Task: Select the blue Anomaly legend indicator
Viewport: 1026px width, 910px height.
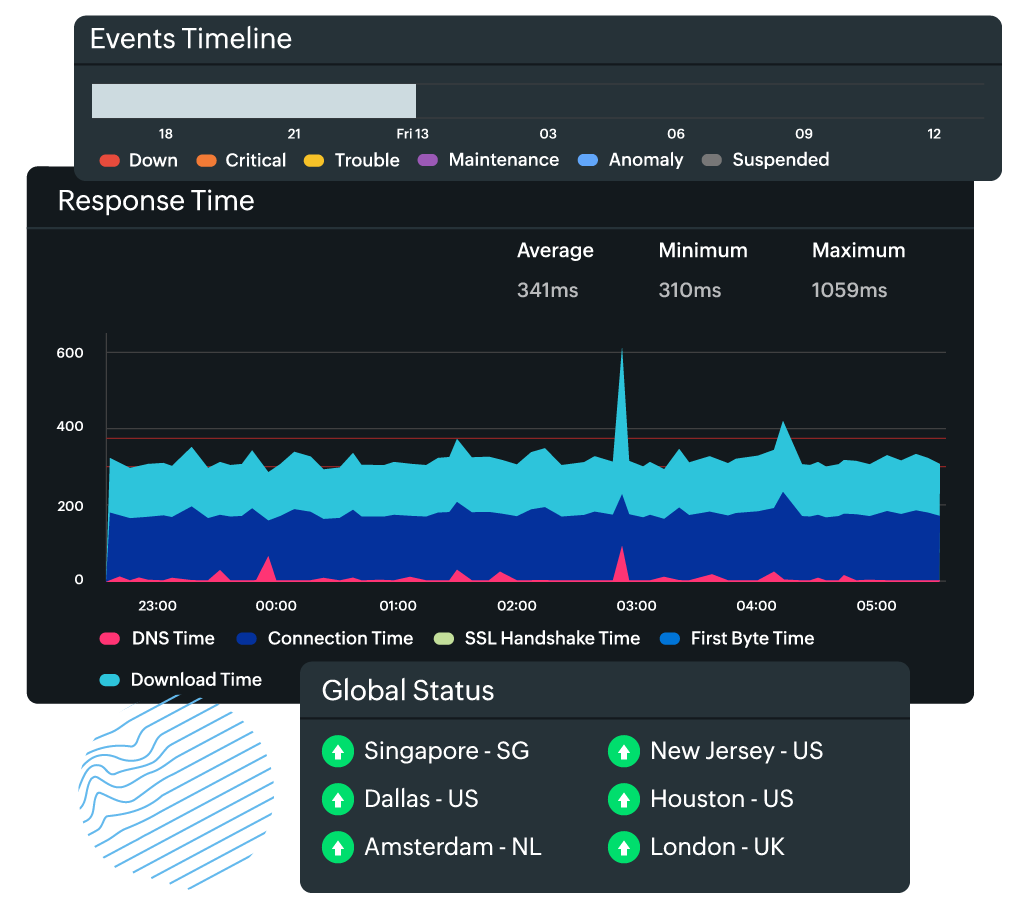Action: point(587,160)
